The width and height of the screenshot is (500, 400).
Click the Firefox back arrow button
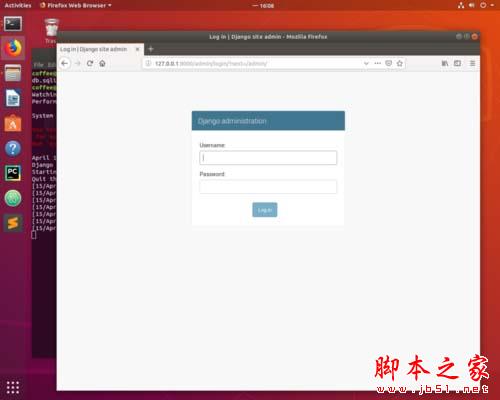pyautogui.click(x=65, y=63)
